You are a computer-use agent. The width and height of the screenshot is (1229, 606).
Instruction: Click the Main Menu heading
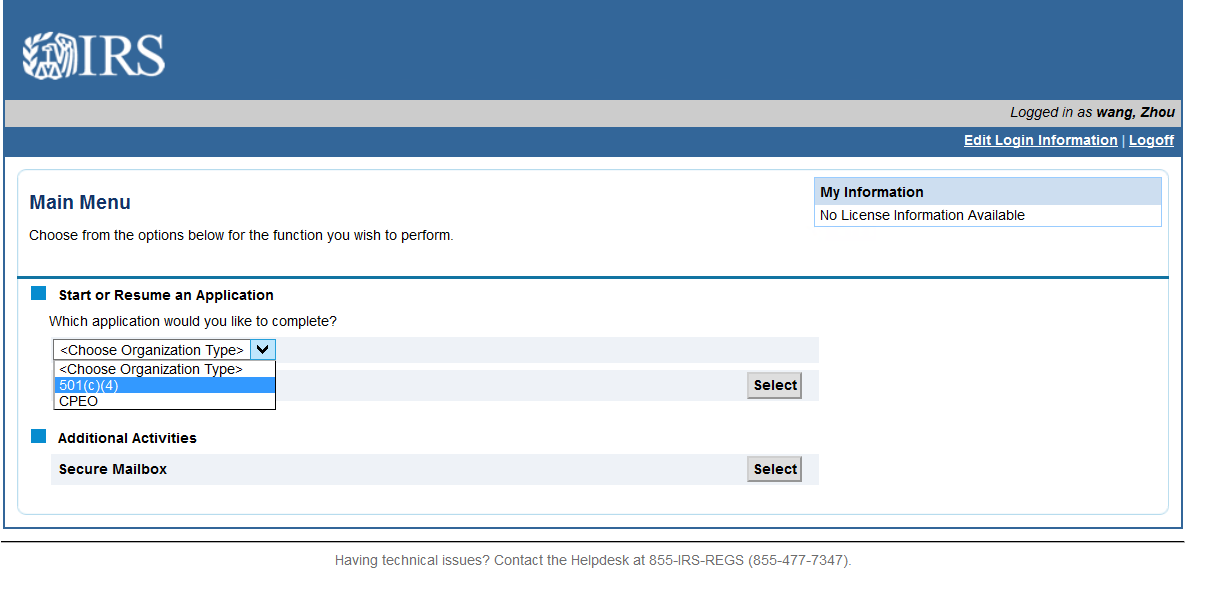tap(80, 202)
